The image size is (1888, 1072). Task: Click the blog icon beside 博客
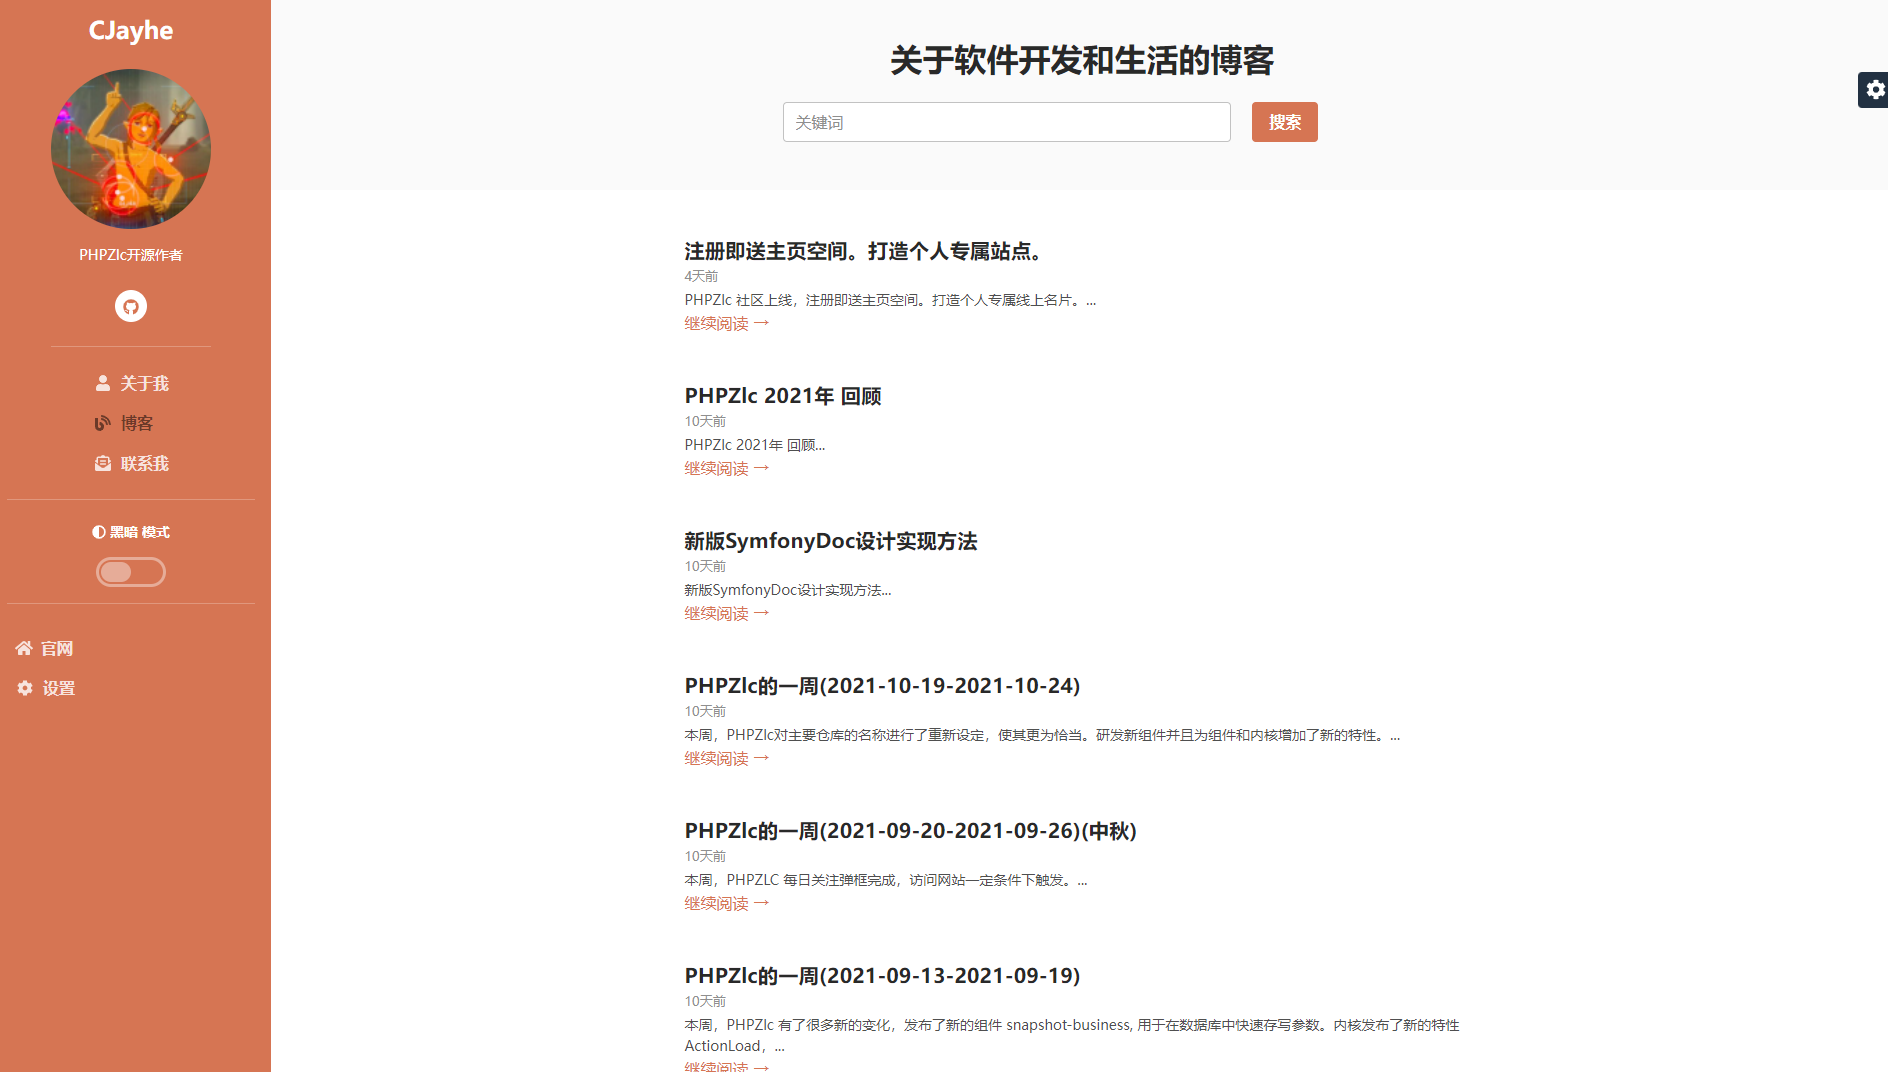[x=102, y=424]
